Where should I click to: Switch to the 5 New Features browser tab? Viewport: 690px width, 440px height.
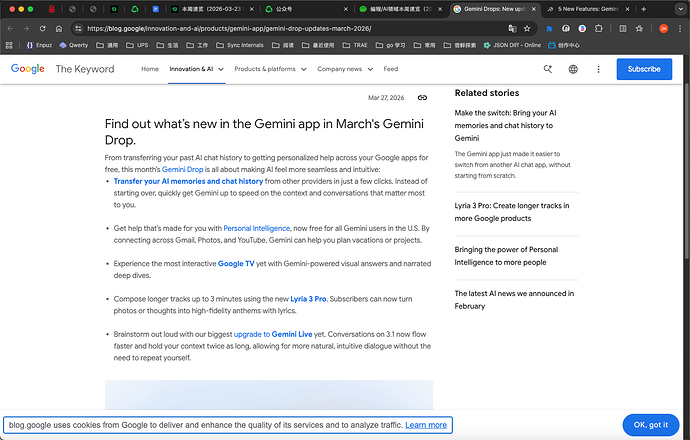595,9
